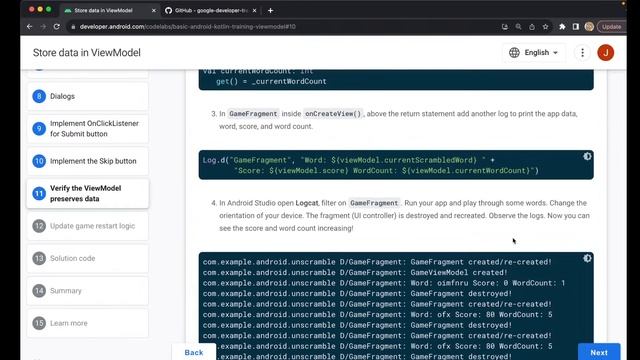Toggle the browser side panel icon
Image resolution: width=640 pixels, height=360 pixels.
[x=576, y=27]
